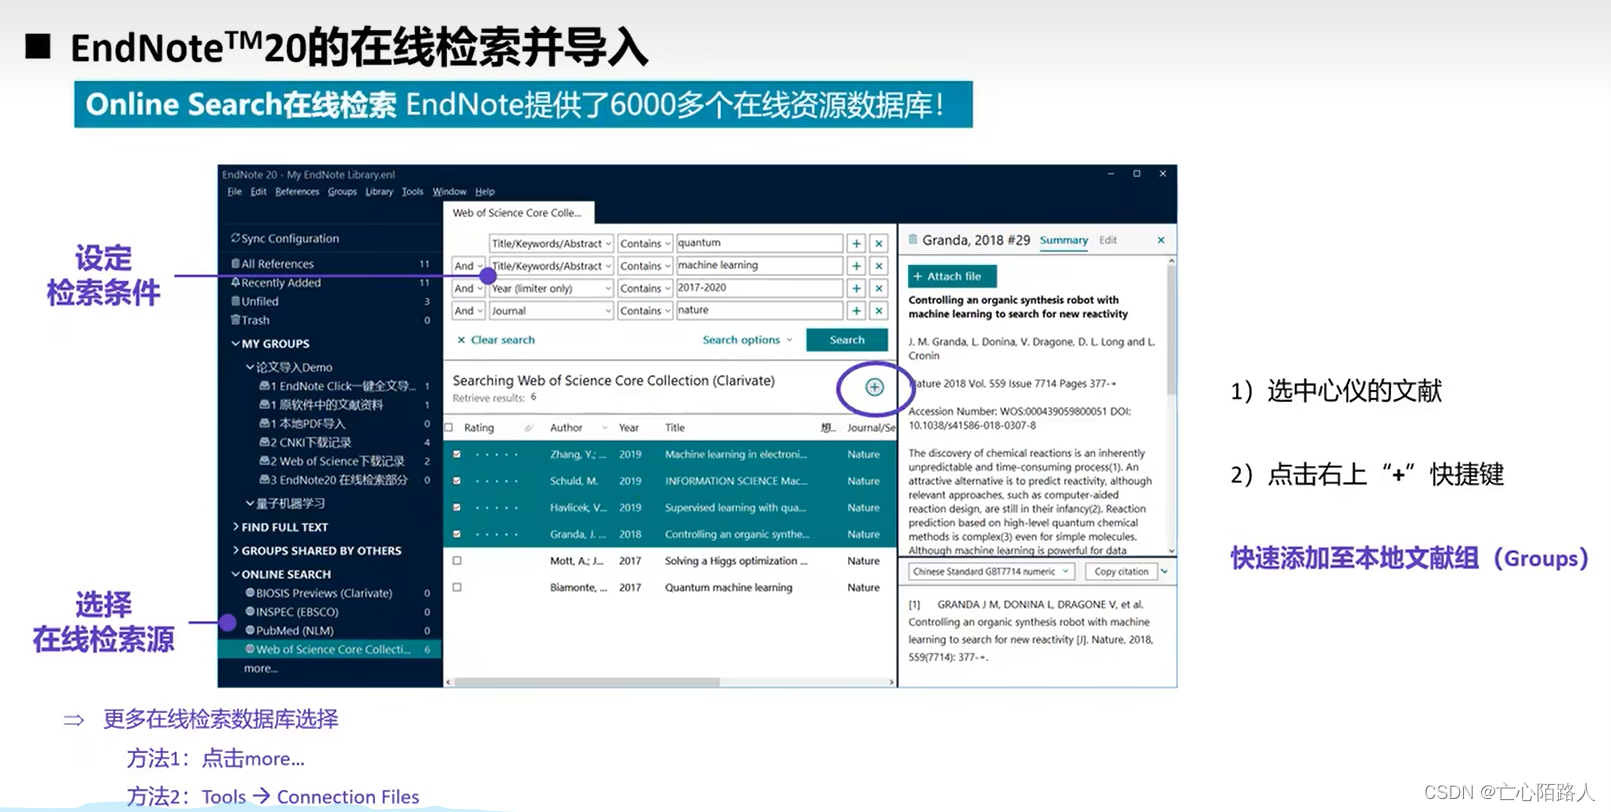Viewport: 1611px width, 812px height.
Task: Click more... under Online Search
Action: tap(260, 669)
